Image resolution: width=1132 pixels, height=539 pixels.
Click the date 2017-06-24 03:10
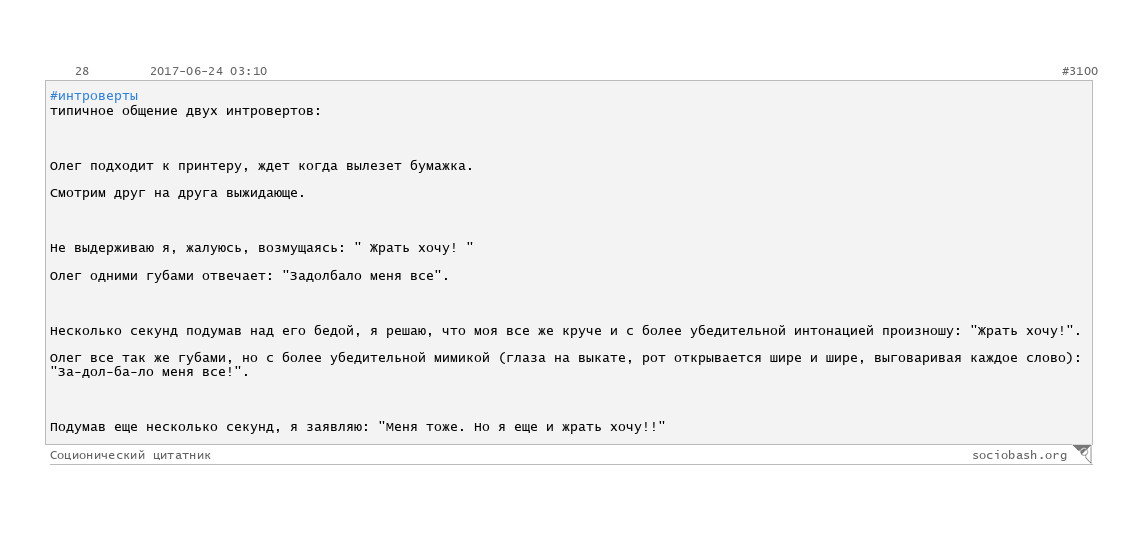click(209, 71)
